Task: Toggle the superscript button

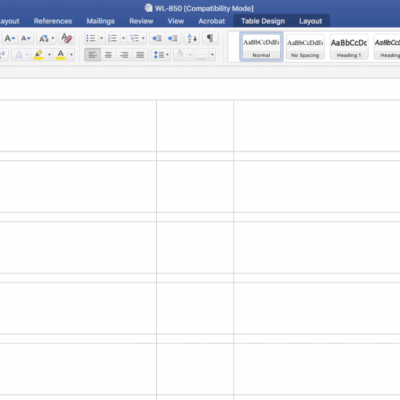Action: (3, 55)
